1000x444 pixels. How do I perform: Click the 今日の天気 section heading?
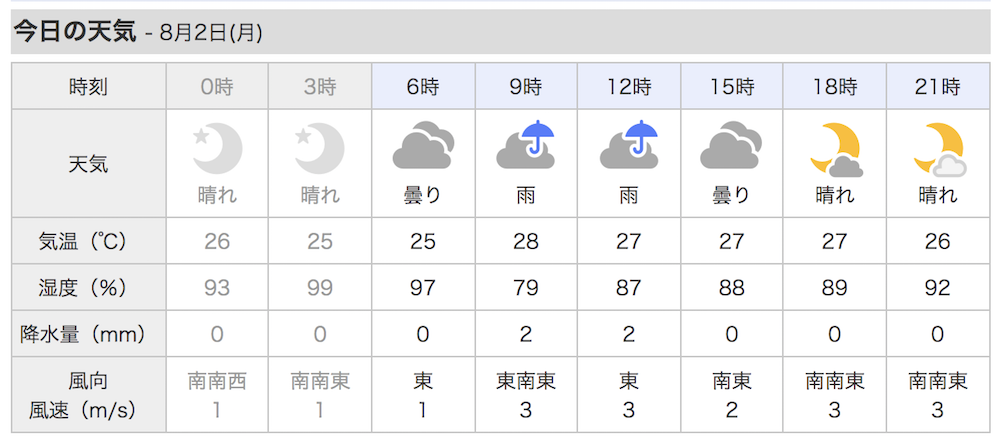75,31
